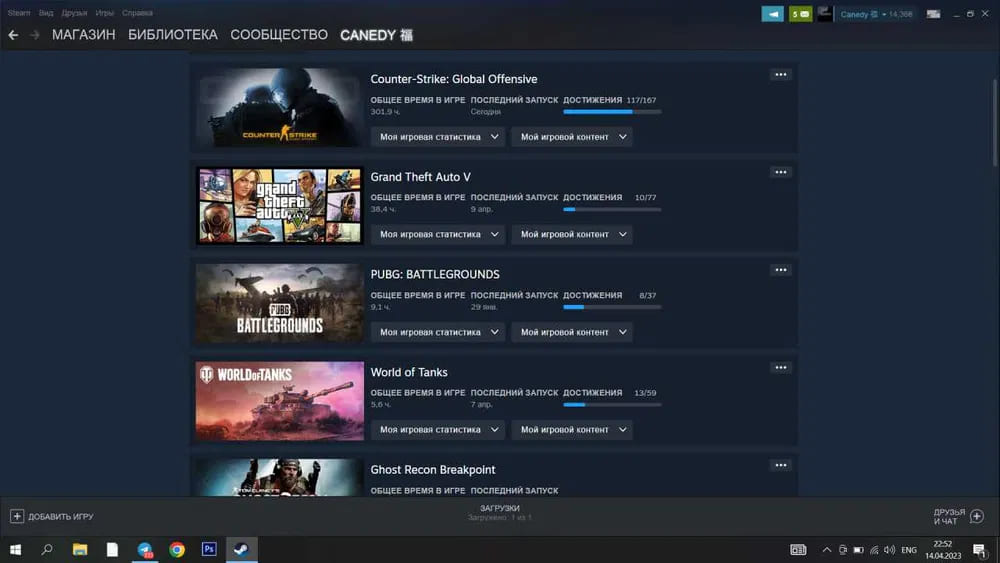Open the green inbox notifications button
The image size is (1000, 563).
[x=800, y=14]
